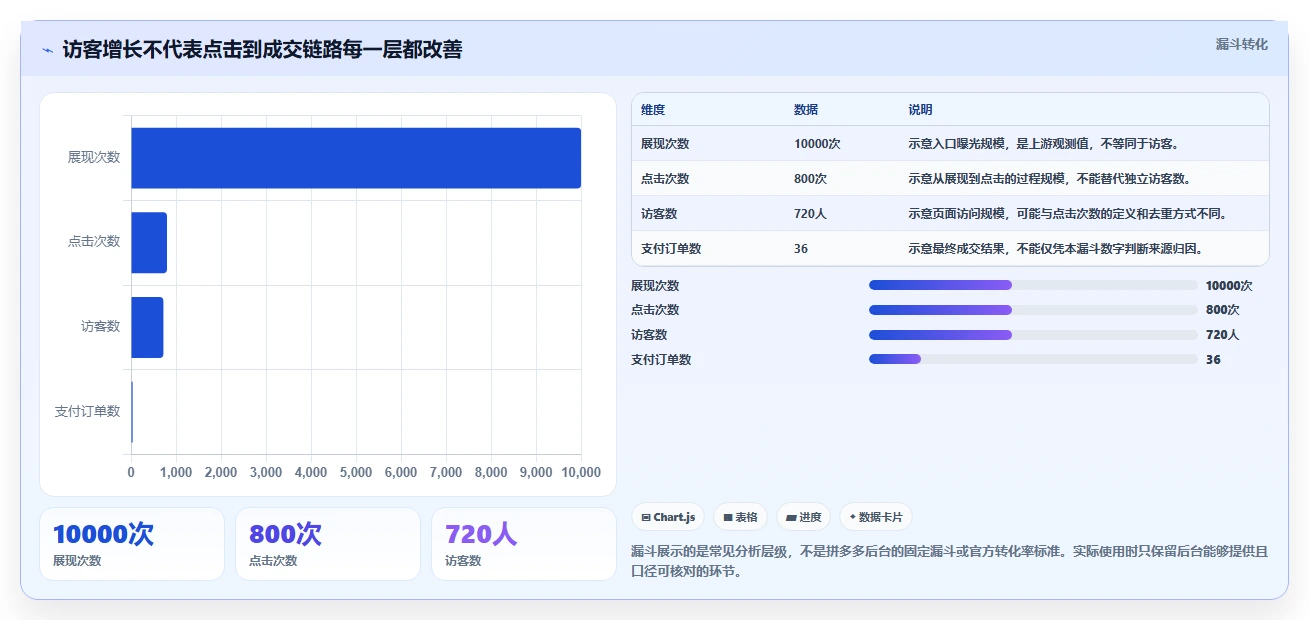
Task: Click the 支付订单数 table row cell
Action: (671, 249)
